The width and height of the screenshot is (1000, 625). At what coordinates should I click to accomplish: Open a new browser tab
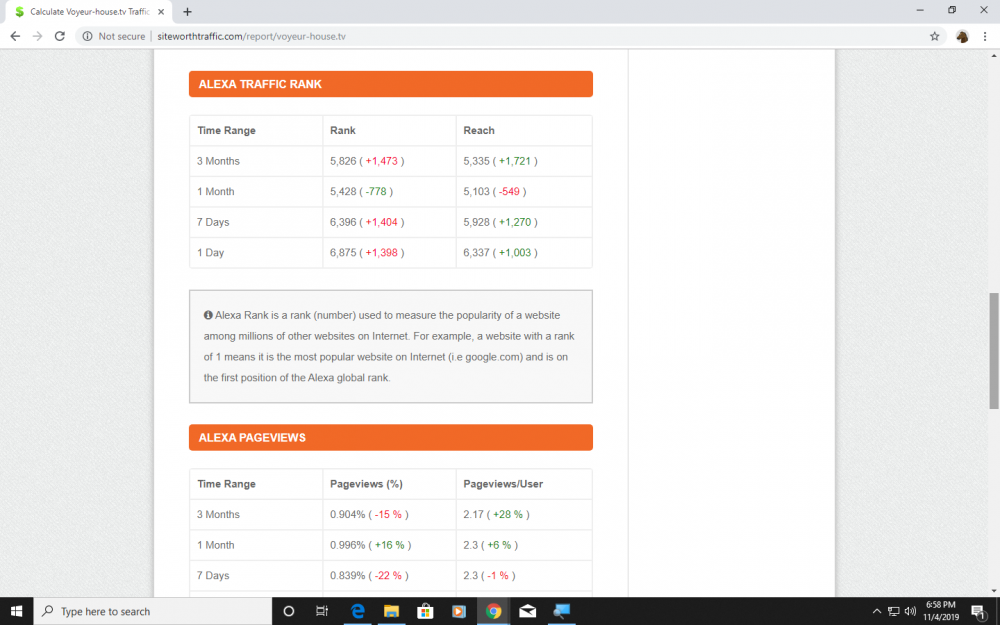pyautogui.click(x=187, y=11)
